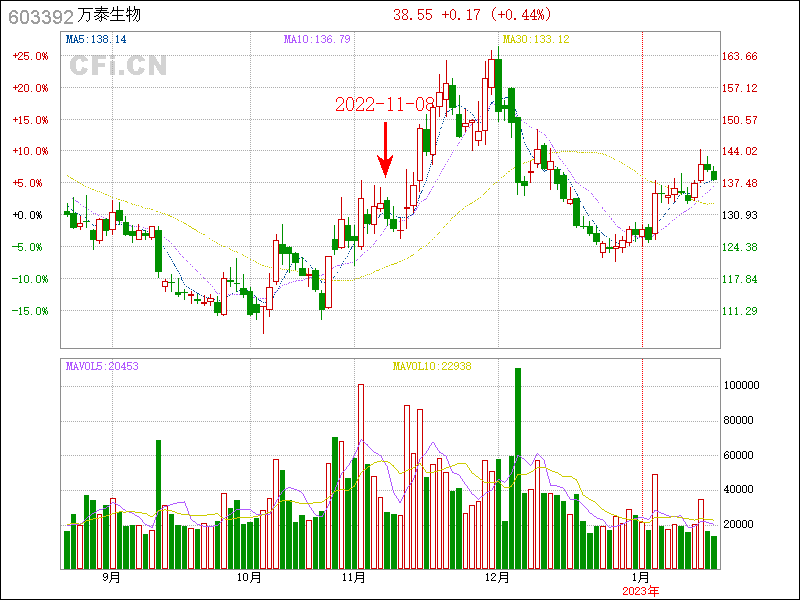
Task: Click the MA10:136.79 indicator label
Action: (317, 39)
